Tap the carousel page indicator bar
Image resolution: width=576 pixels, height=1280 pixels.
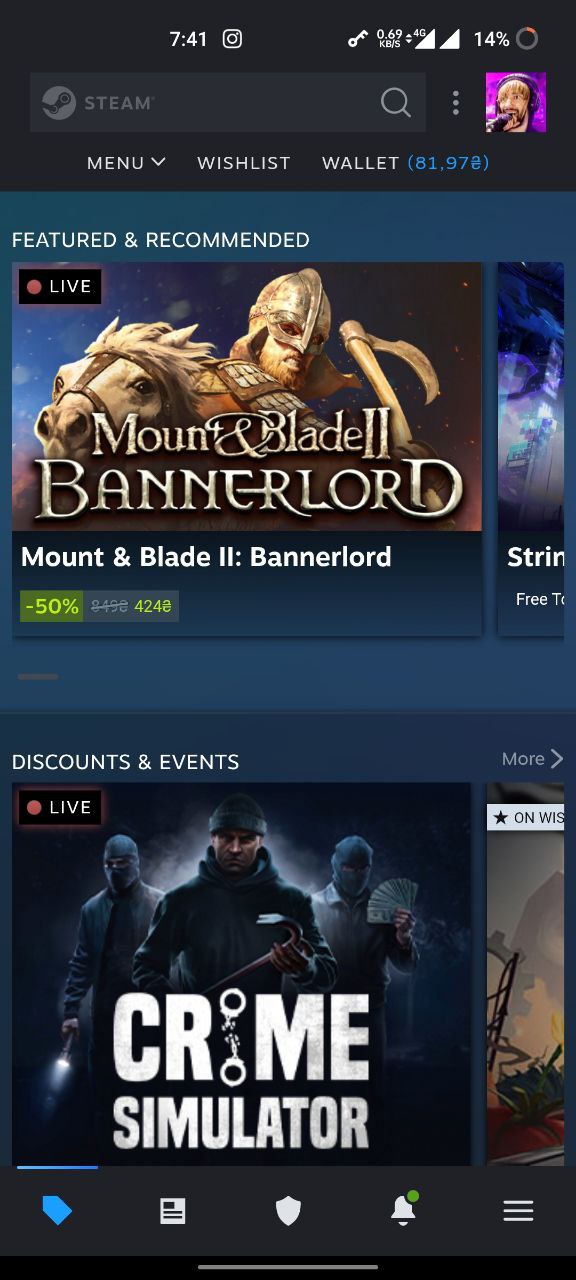pos(38,677)
